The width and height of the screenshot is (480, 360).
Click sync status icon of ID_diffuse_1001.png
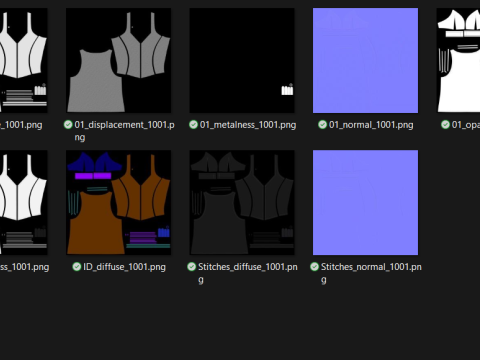point(77,267)
